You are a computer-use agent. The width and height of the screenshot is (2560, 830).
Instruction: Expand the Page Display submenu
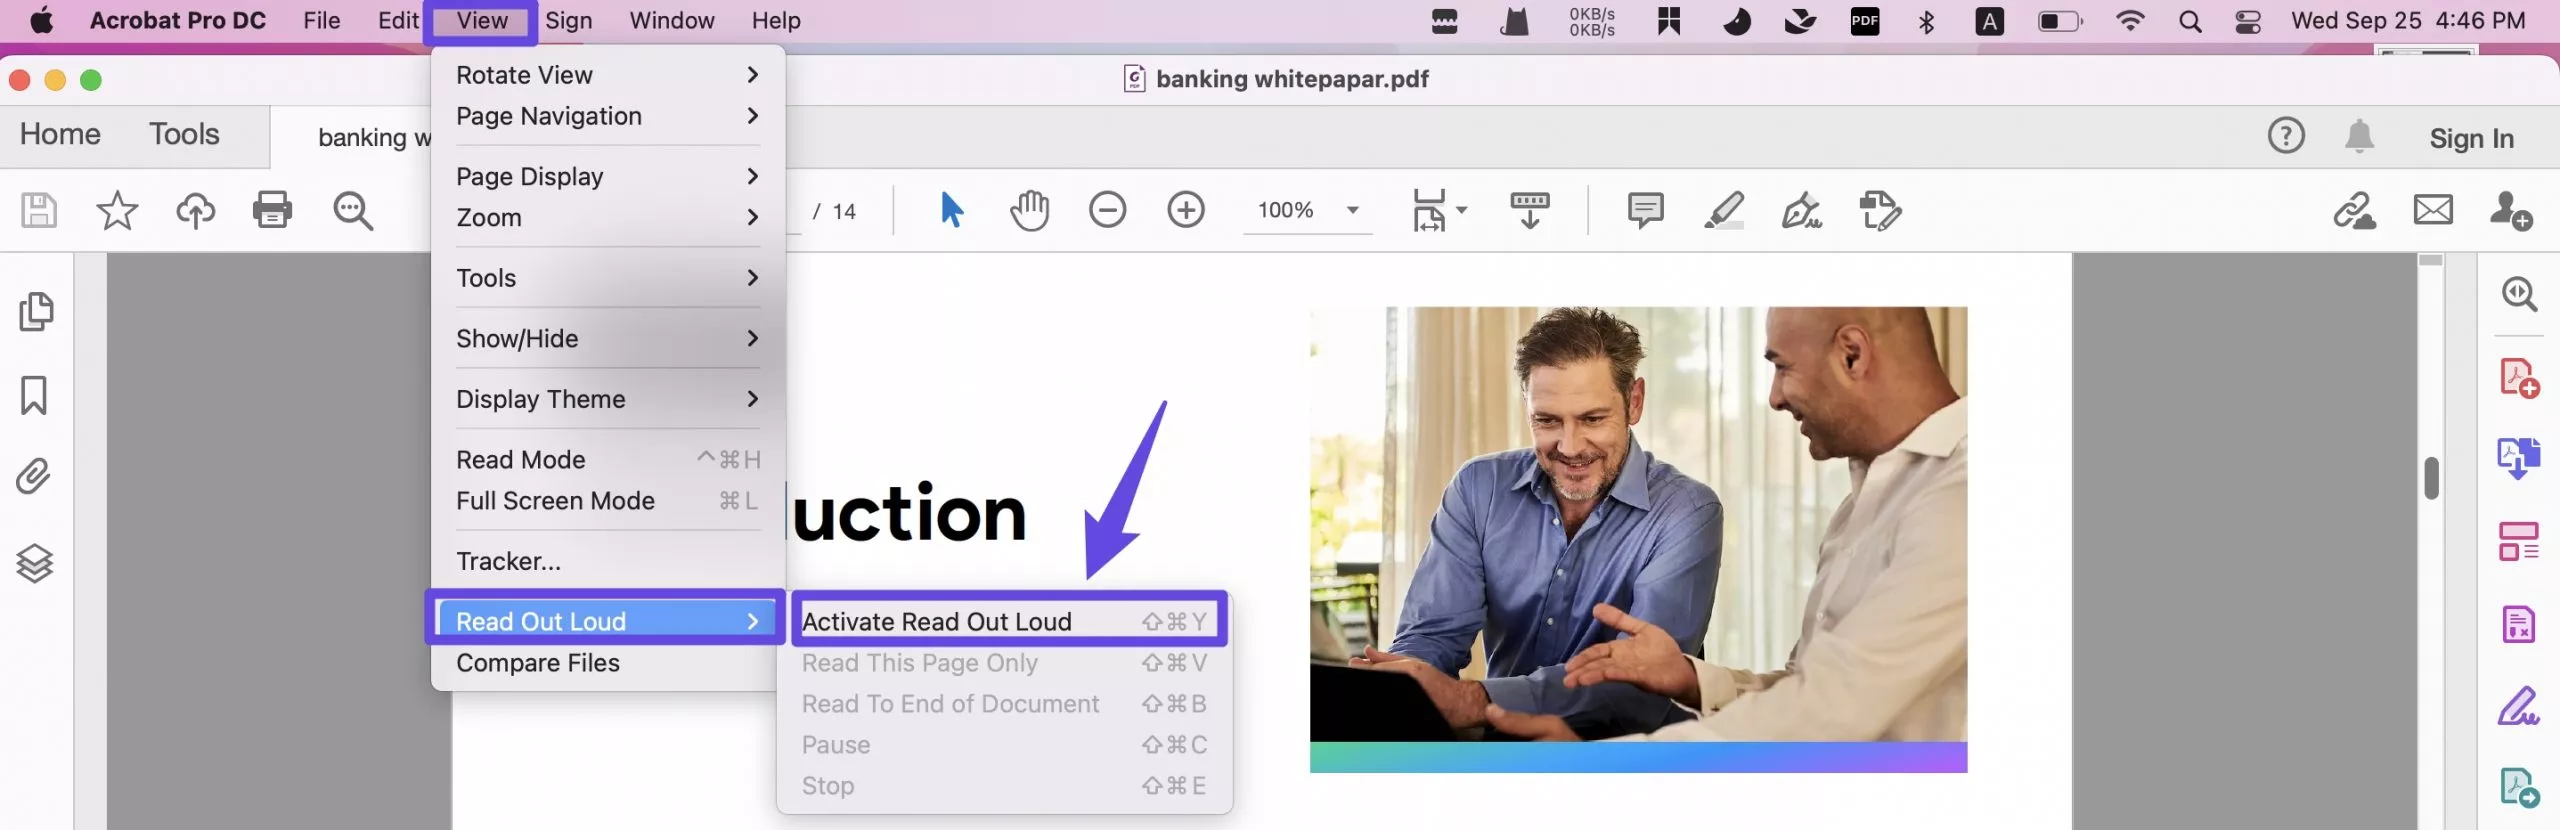pos(608,176)
